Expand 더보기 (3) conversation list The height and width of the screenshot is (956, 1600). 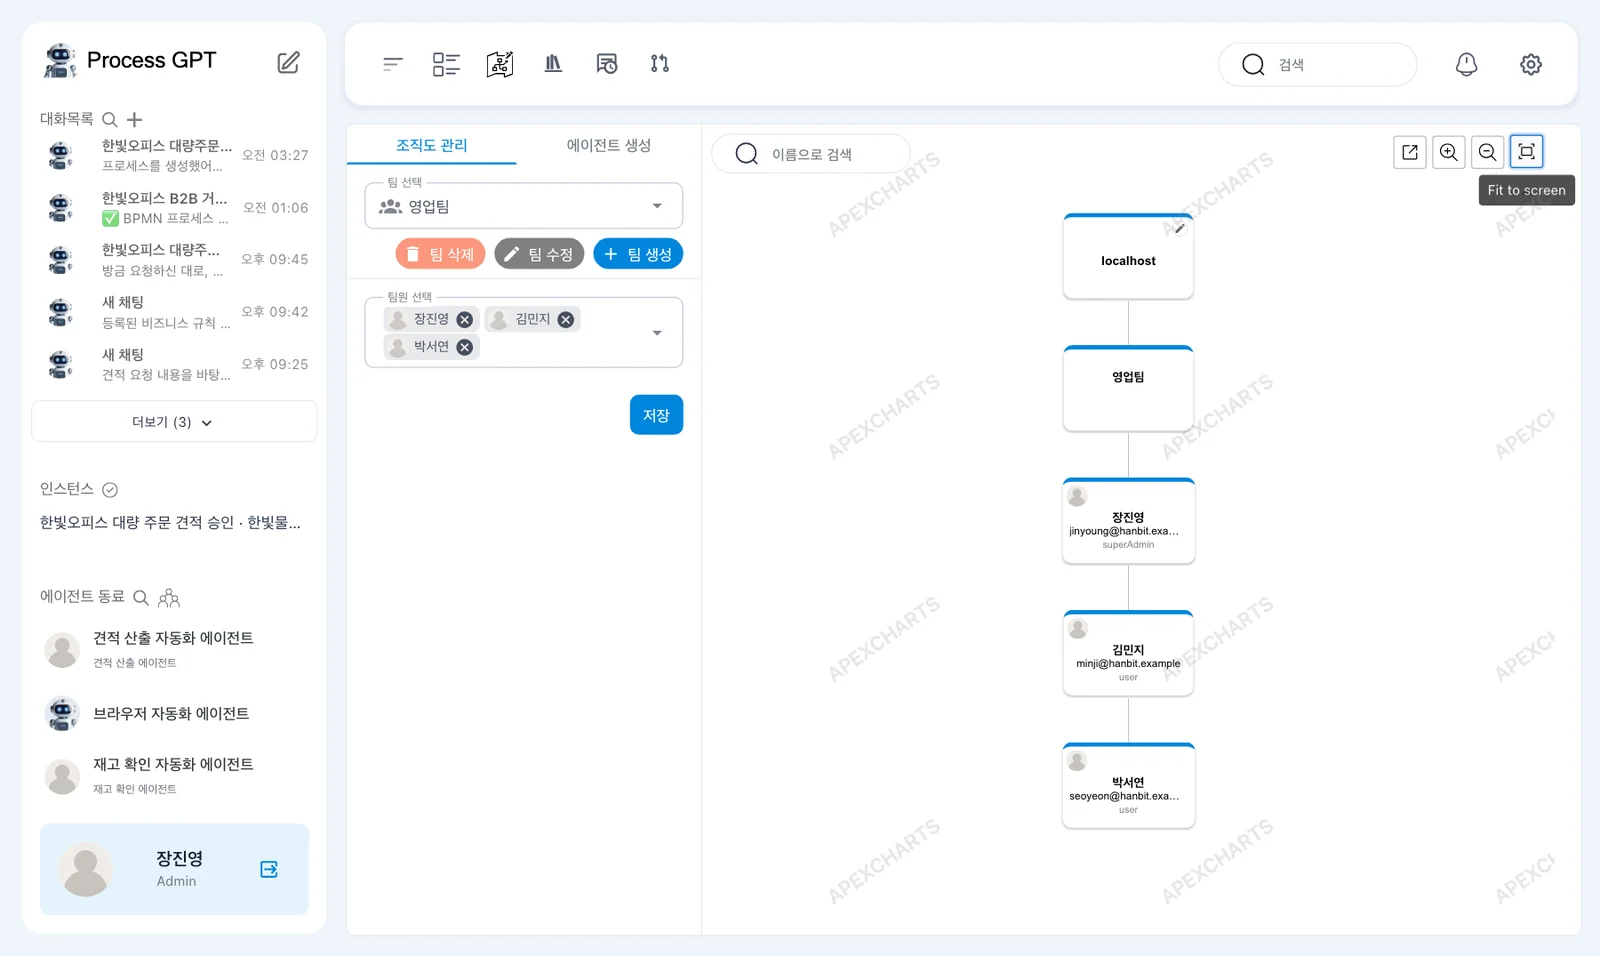click(x=174, y=422)
